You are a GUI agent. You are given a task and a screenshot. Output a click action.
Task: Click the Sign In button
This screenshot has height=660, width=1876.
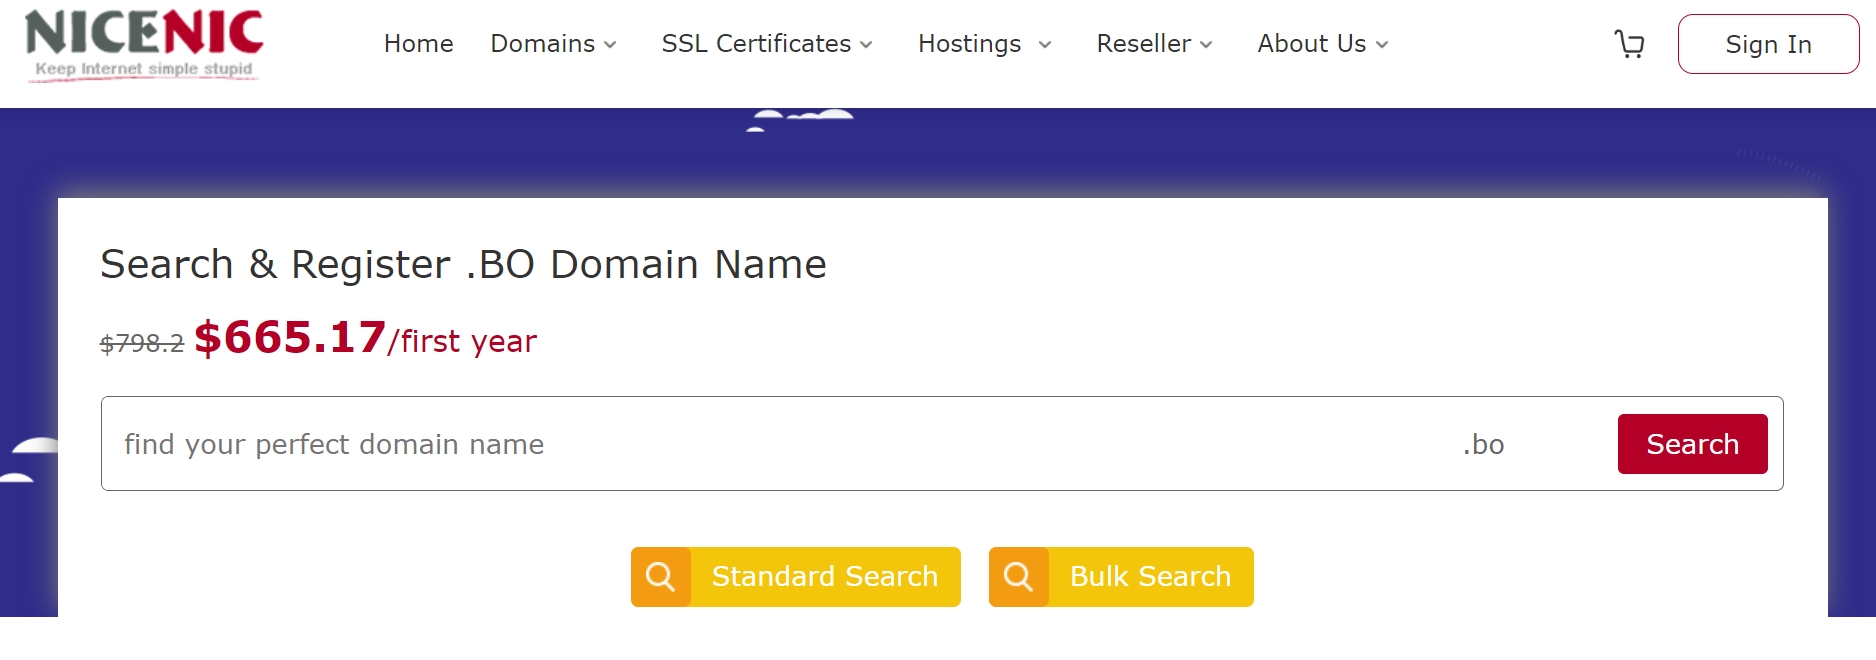[x=1768, y=44]
